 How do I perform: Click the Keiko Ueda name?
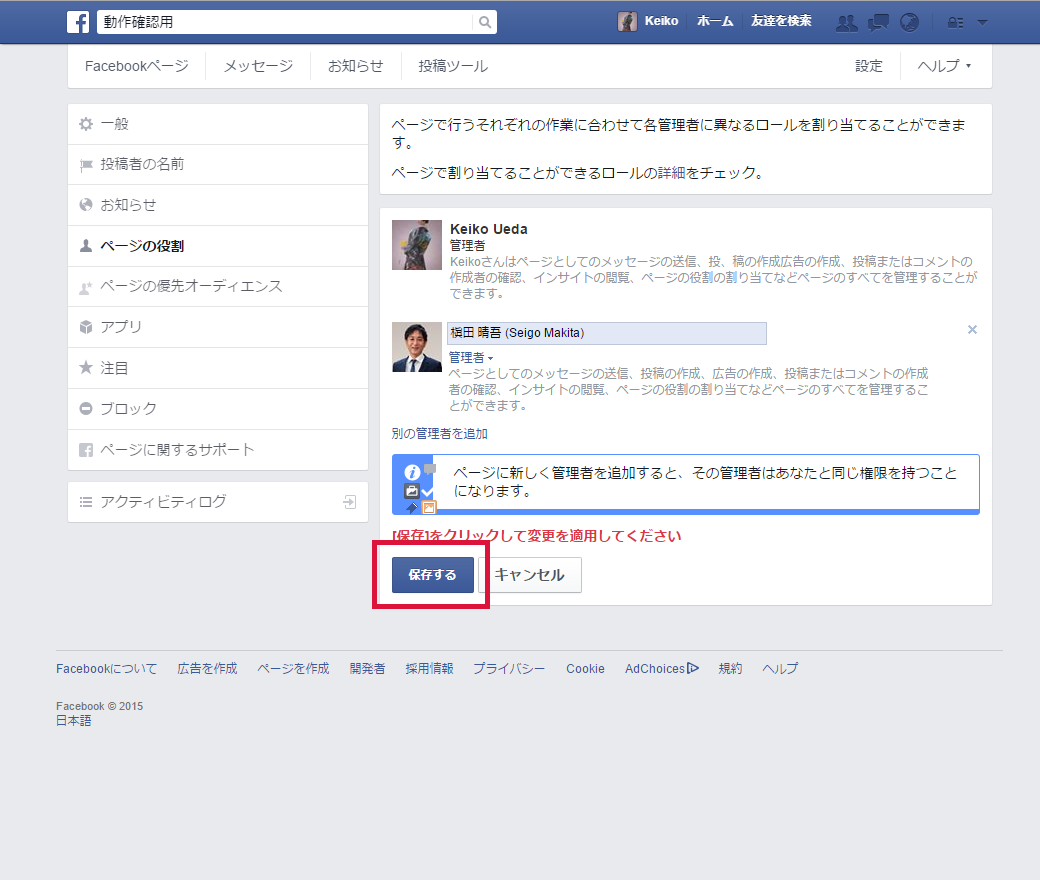coord(489,229)
